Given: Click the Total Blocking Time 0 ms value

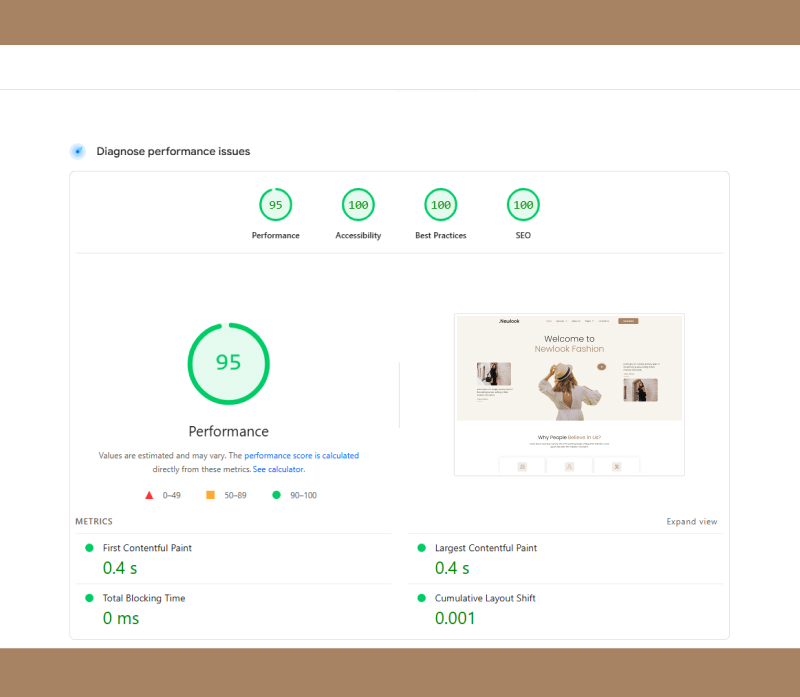Looking at the screenshot, I should click(121, 618).
